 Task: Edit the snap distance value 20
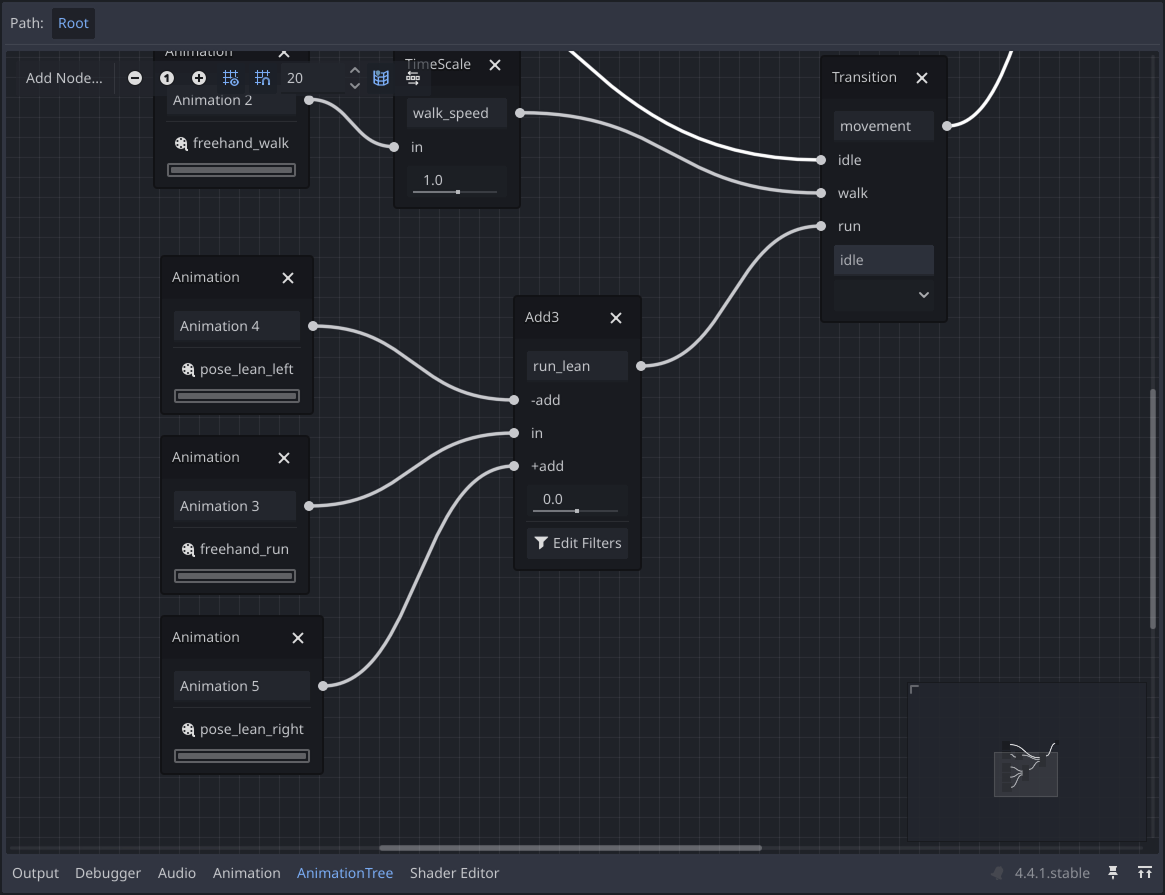point(312,78)
